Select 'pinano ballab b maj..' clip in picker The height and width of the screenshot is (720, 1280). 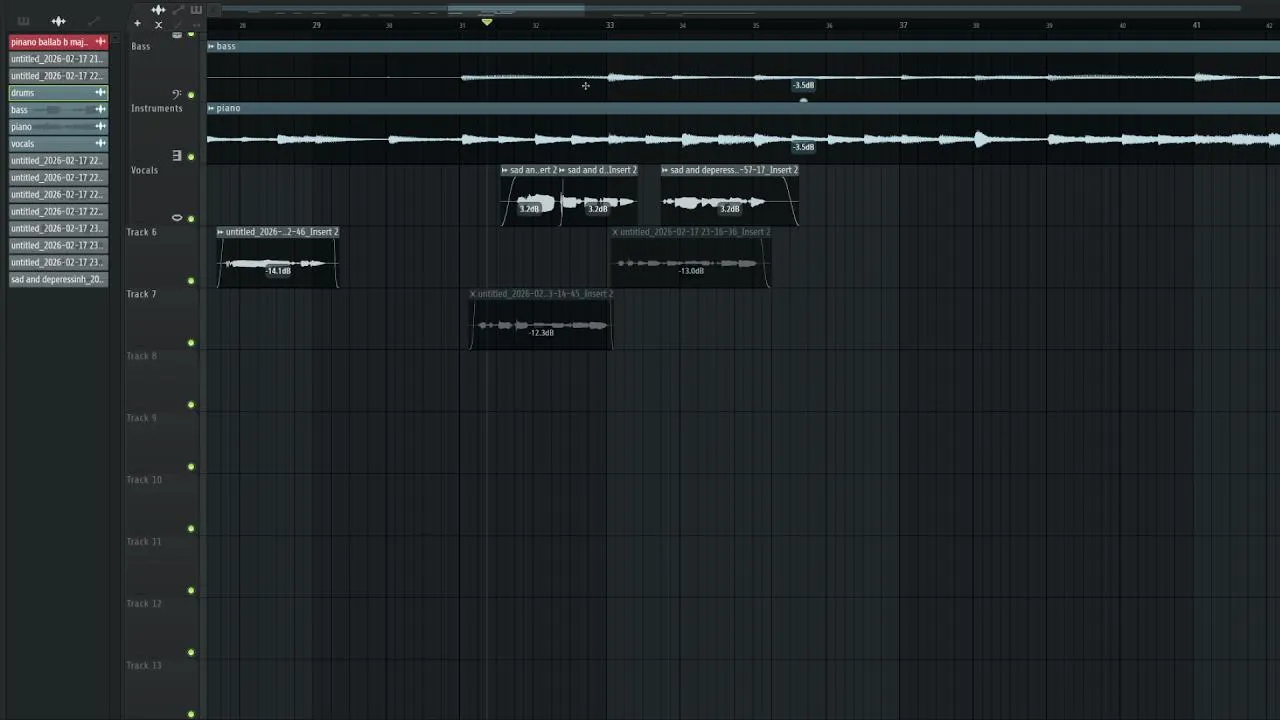[x=58, y=42]
